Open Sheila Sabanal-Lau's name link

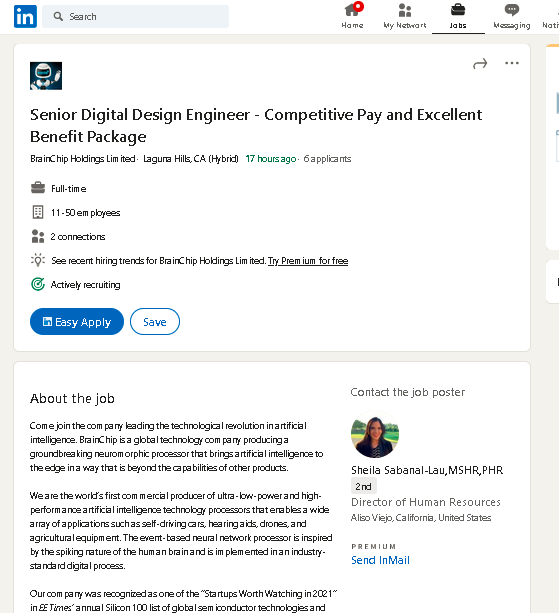[427, 470]
